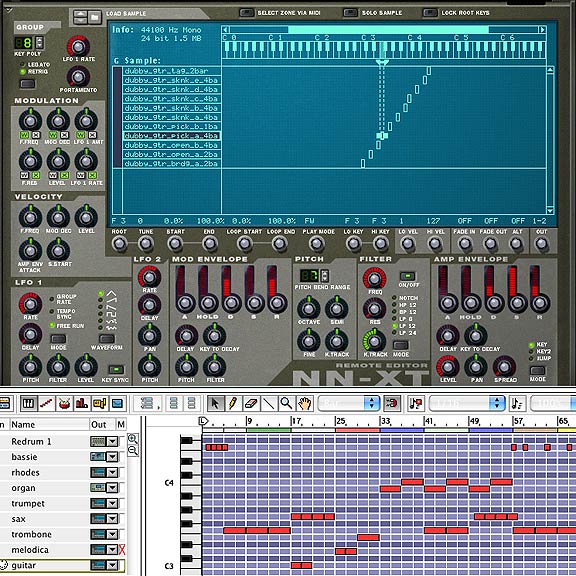Click the left loop locator marker

[203, 421]
